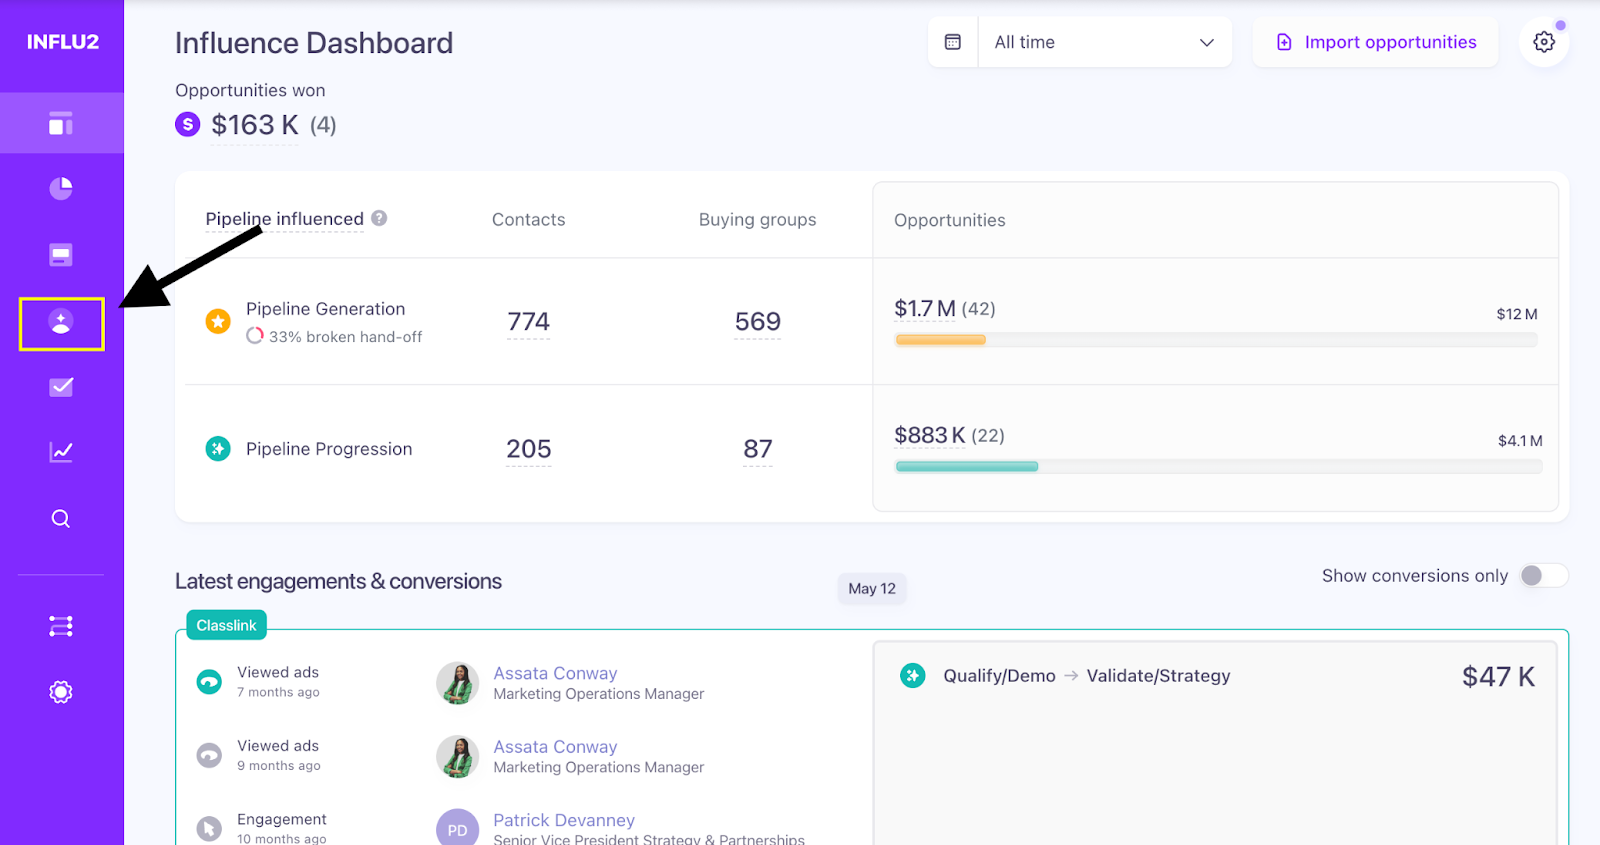Click the May 12 date badge
Viewport: 1600px width, 845px height.
click(872, 588)
